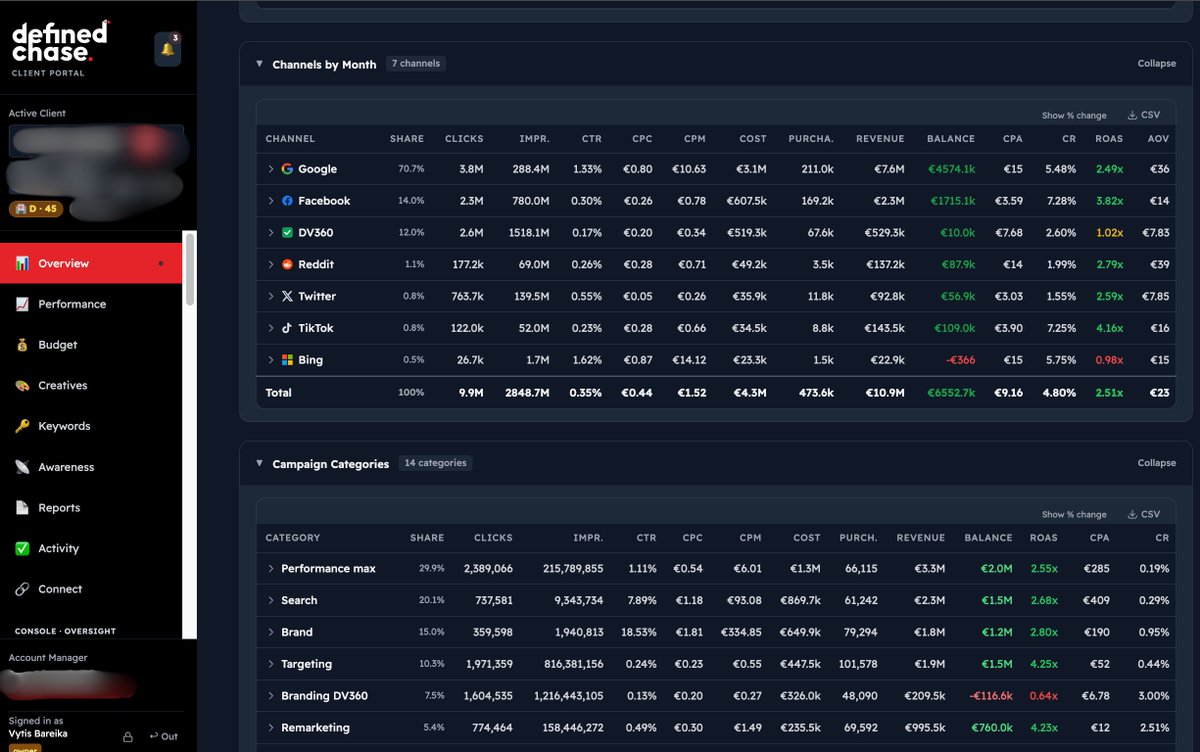
Task: Click CSV download icon in Channels table
Action: (x=1132, y=115)
